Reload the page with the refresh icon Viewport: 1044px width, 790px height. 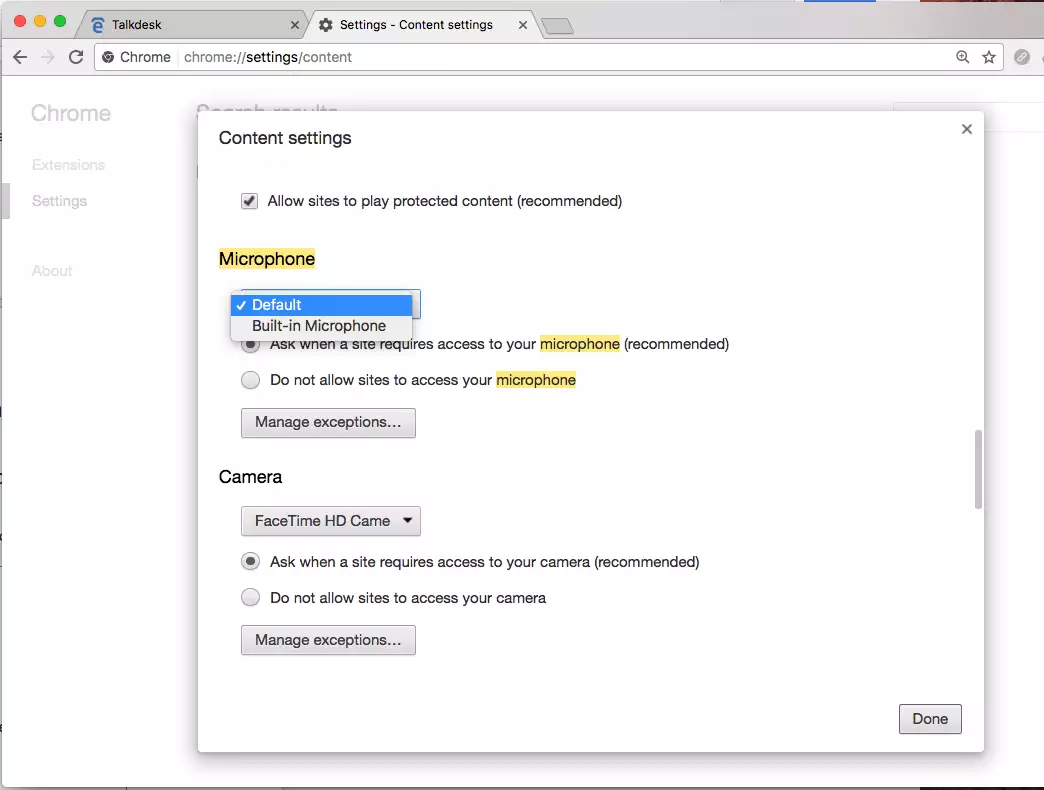pyautogui.click(x=76, y=57)
